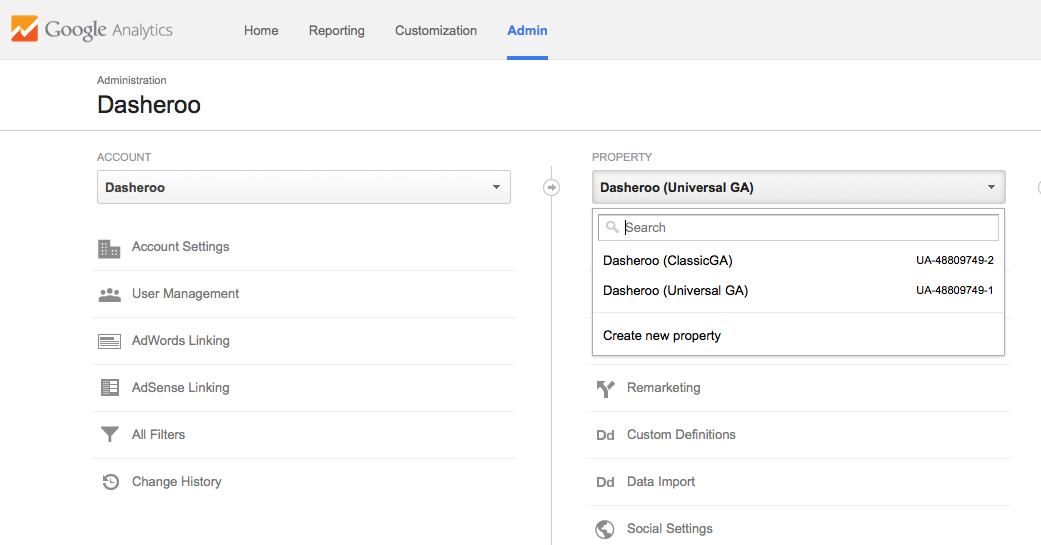Open the Reporting tab
This screenshot has height=545, width=1041.
(x=337, y=31)
